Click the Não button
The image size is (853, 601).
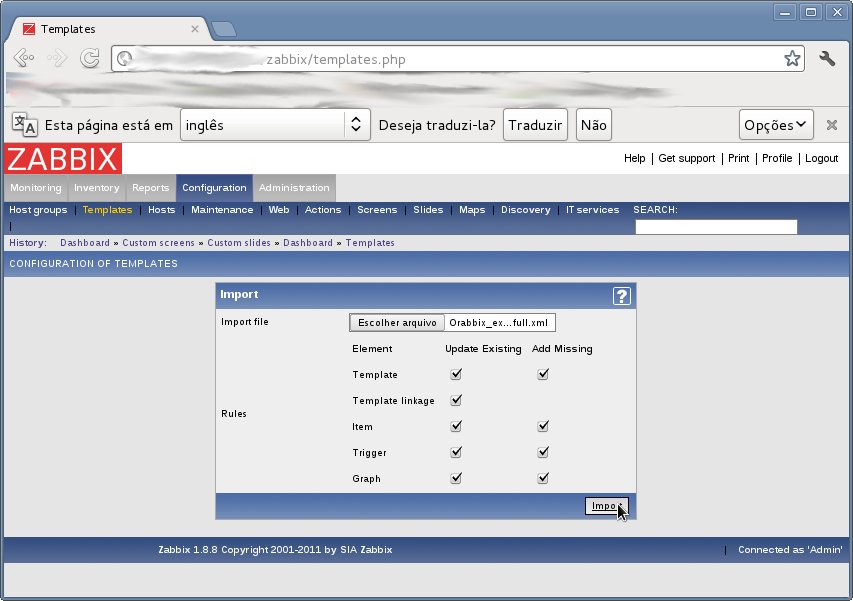[x=594, y=125]
